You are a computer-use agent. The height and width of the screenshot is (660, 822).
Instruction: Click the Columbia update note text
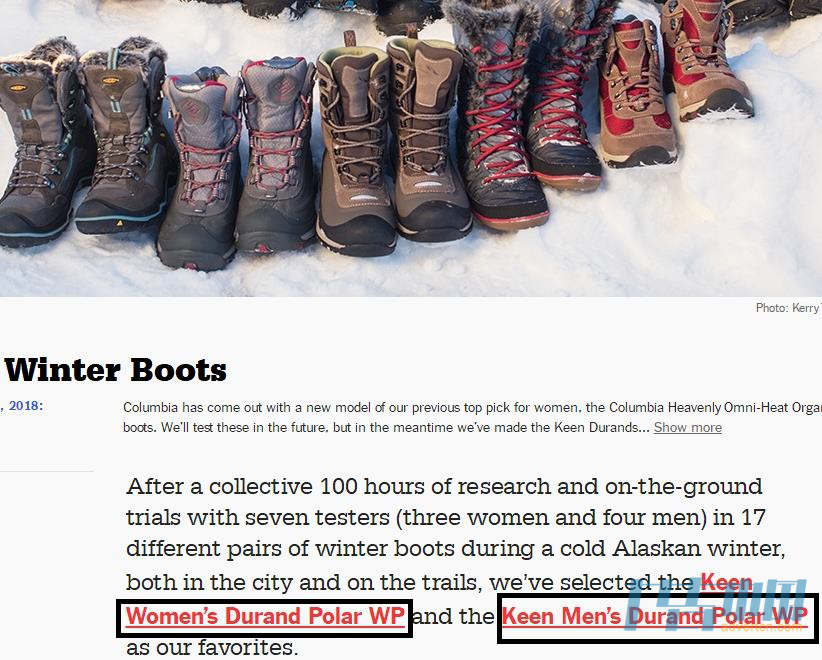click(x=472, y=417)
